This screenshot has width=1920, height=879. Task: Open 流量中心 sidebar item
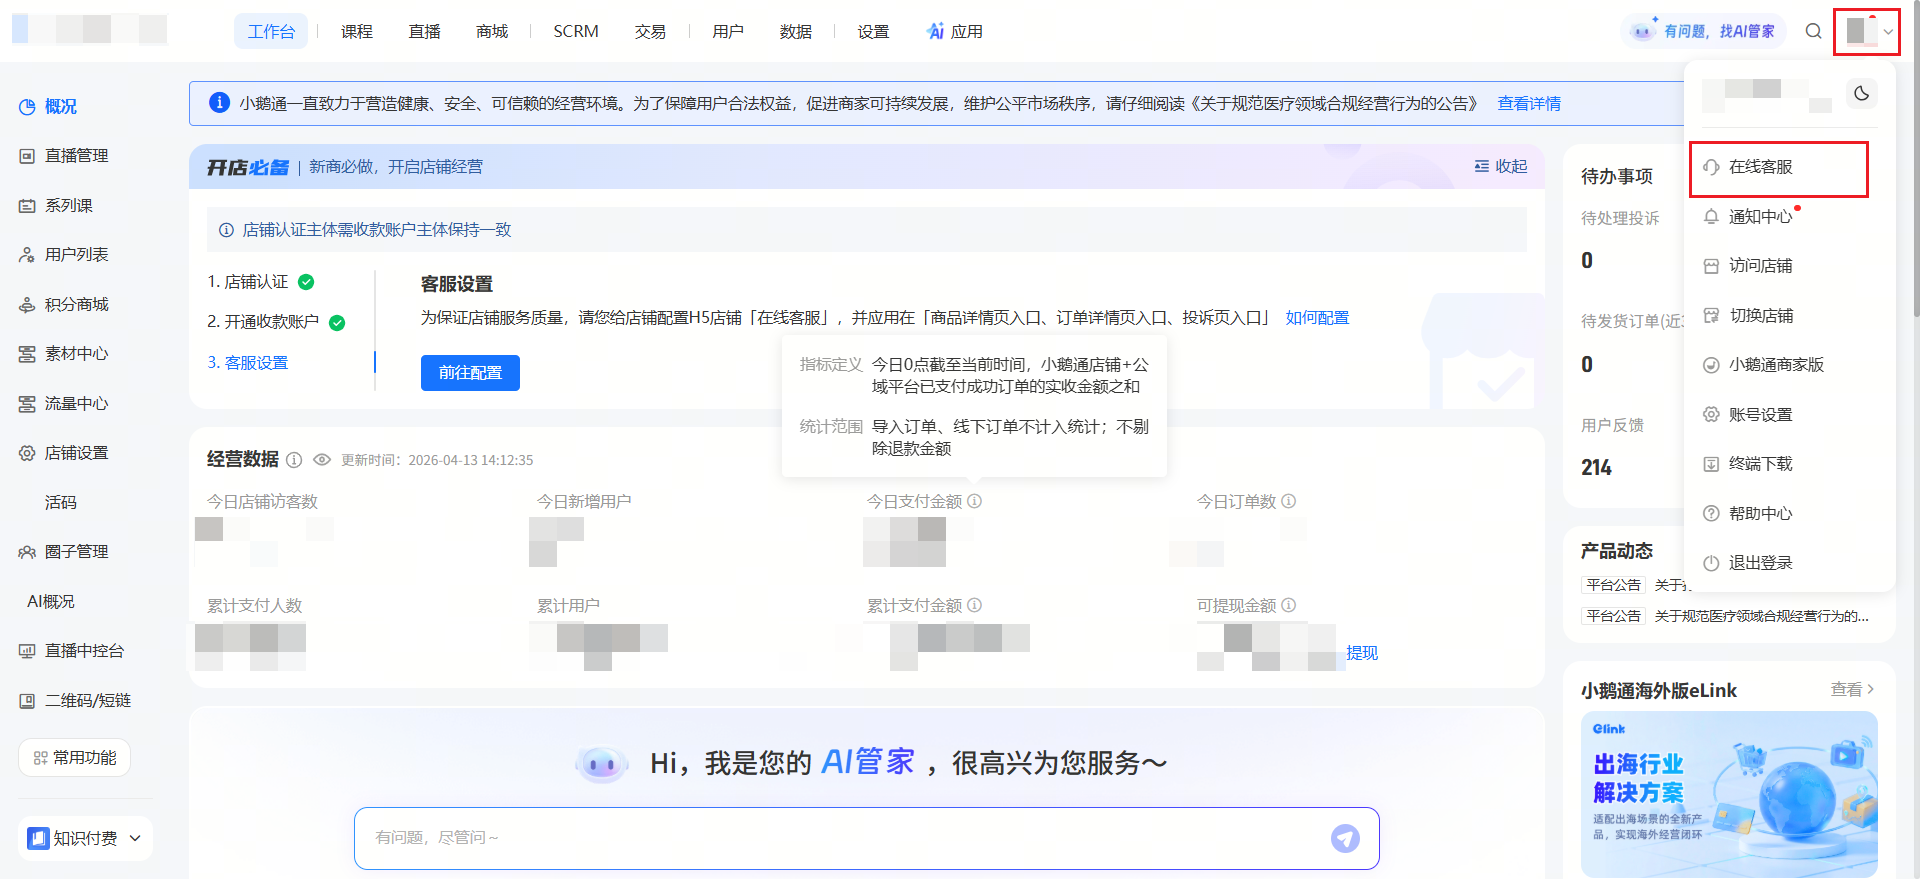pos(76,404)
